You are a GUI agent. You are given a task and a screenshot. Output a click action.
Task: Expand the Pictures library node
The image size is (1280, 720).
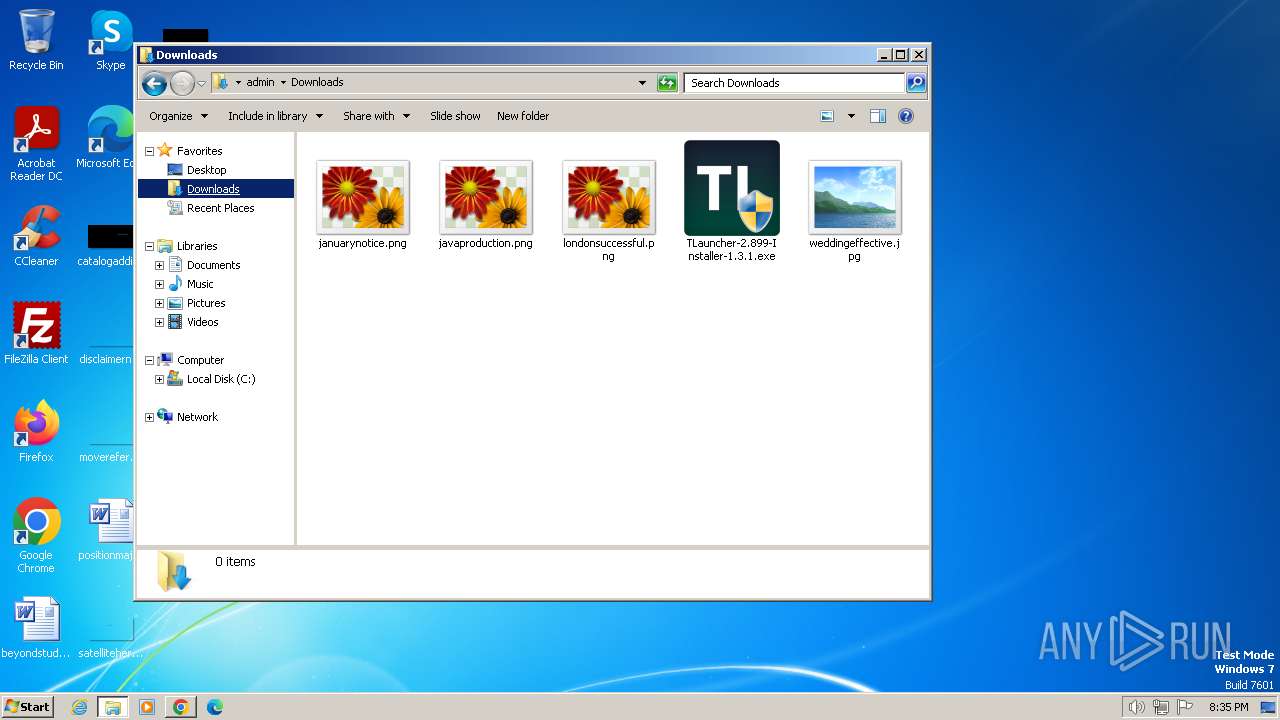(159, 303)
